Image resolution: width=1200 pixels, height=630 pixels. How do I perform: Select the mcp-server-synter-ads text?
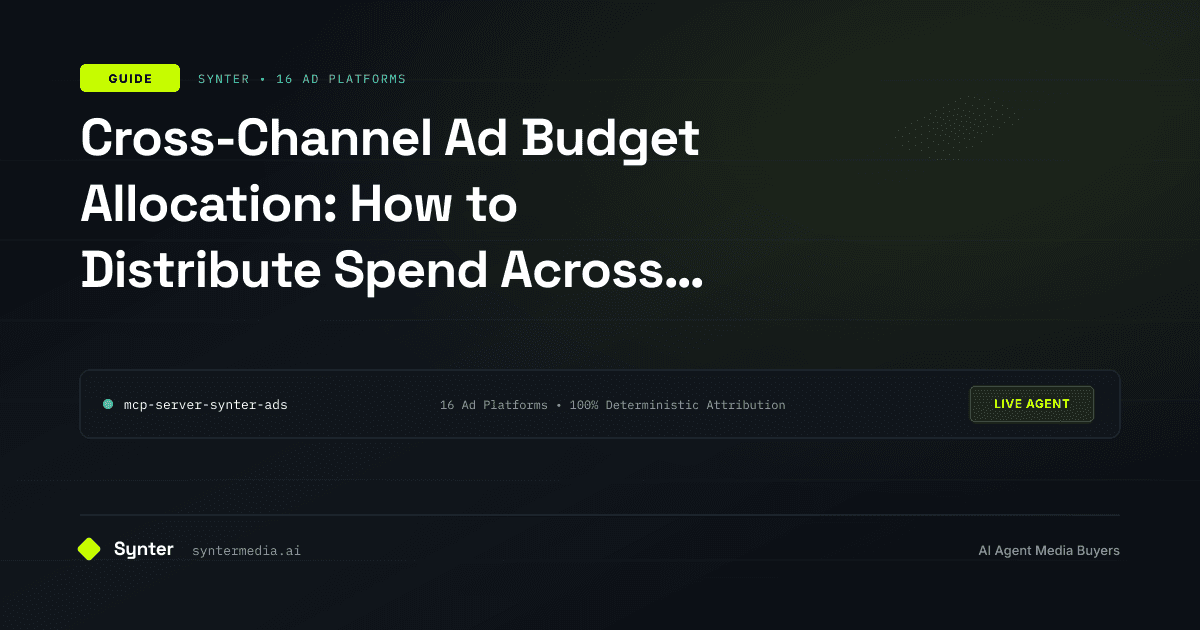coord(205,405)
